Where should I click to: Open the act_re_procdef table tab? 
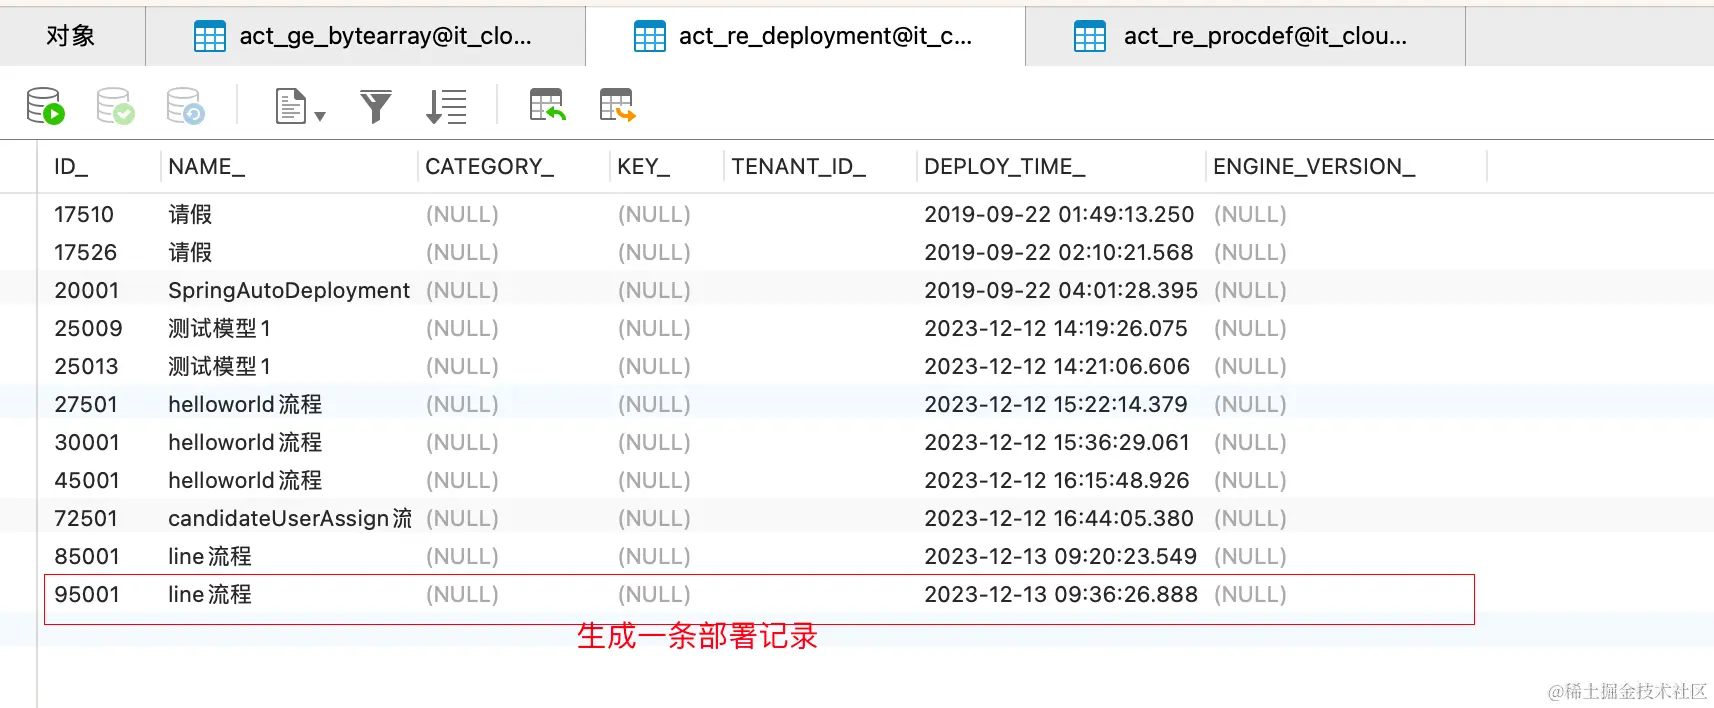tap(1246, 36)
